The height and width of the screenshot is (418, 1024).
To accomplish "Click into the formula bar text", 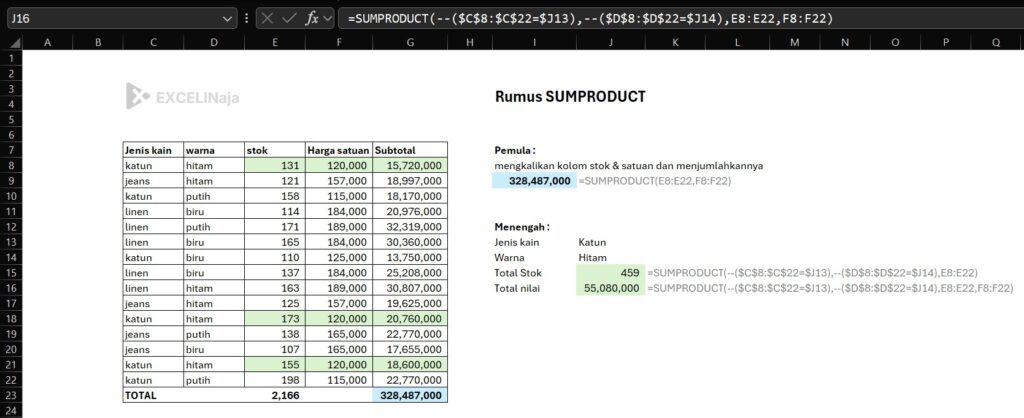I will pyautogui.click(x=590, y=19).
